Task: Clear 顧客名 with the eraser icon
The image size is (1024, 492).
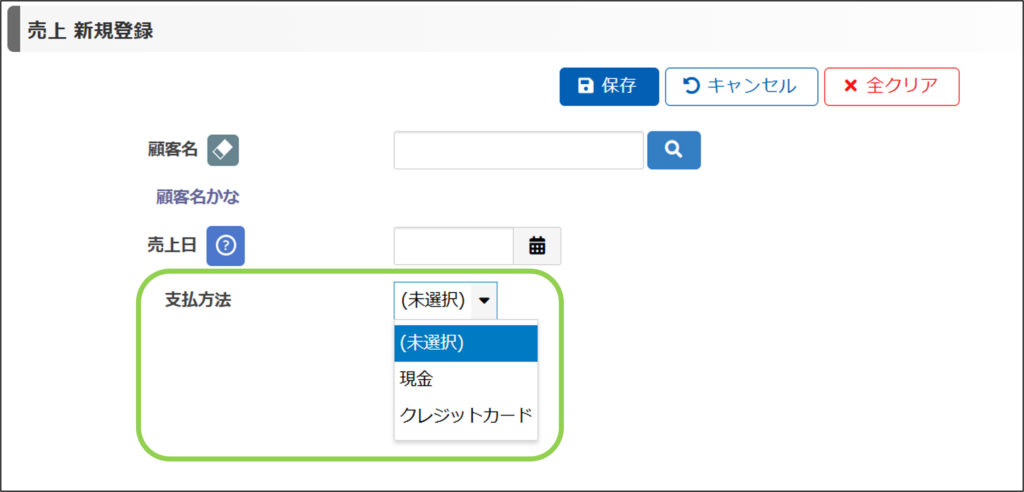Action: click(x=223, y=150)
